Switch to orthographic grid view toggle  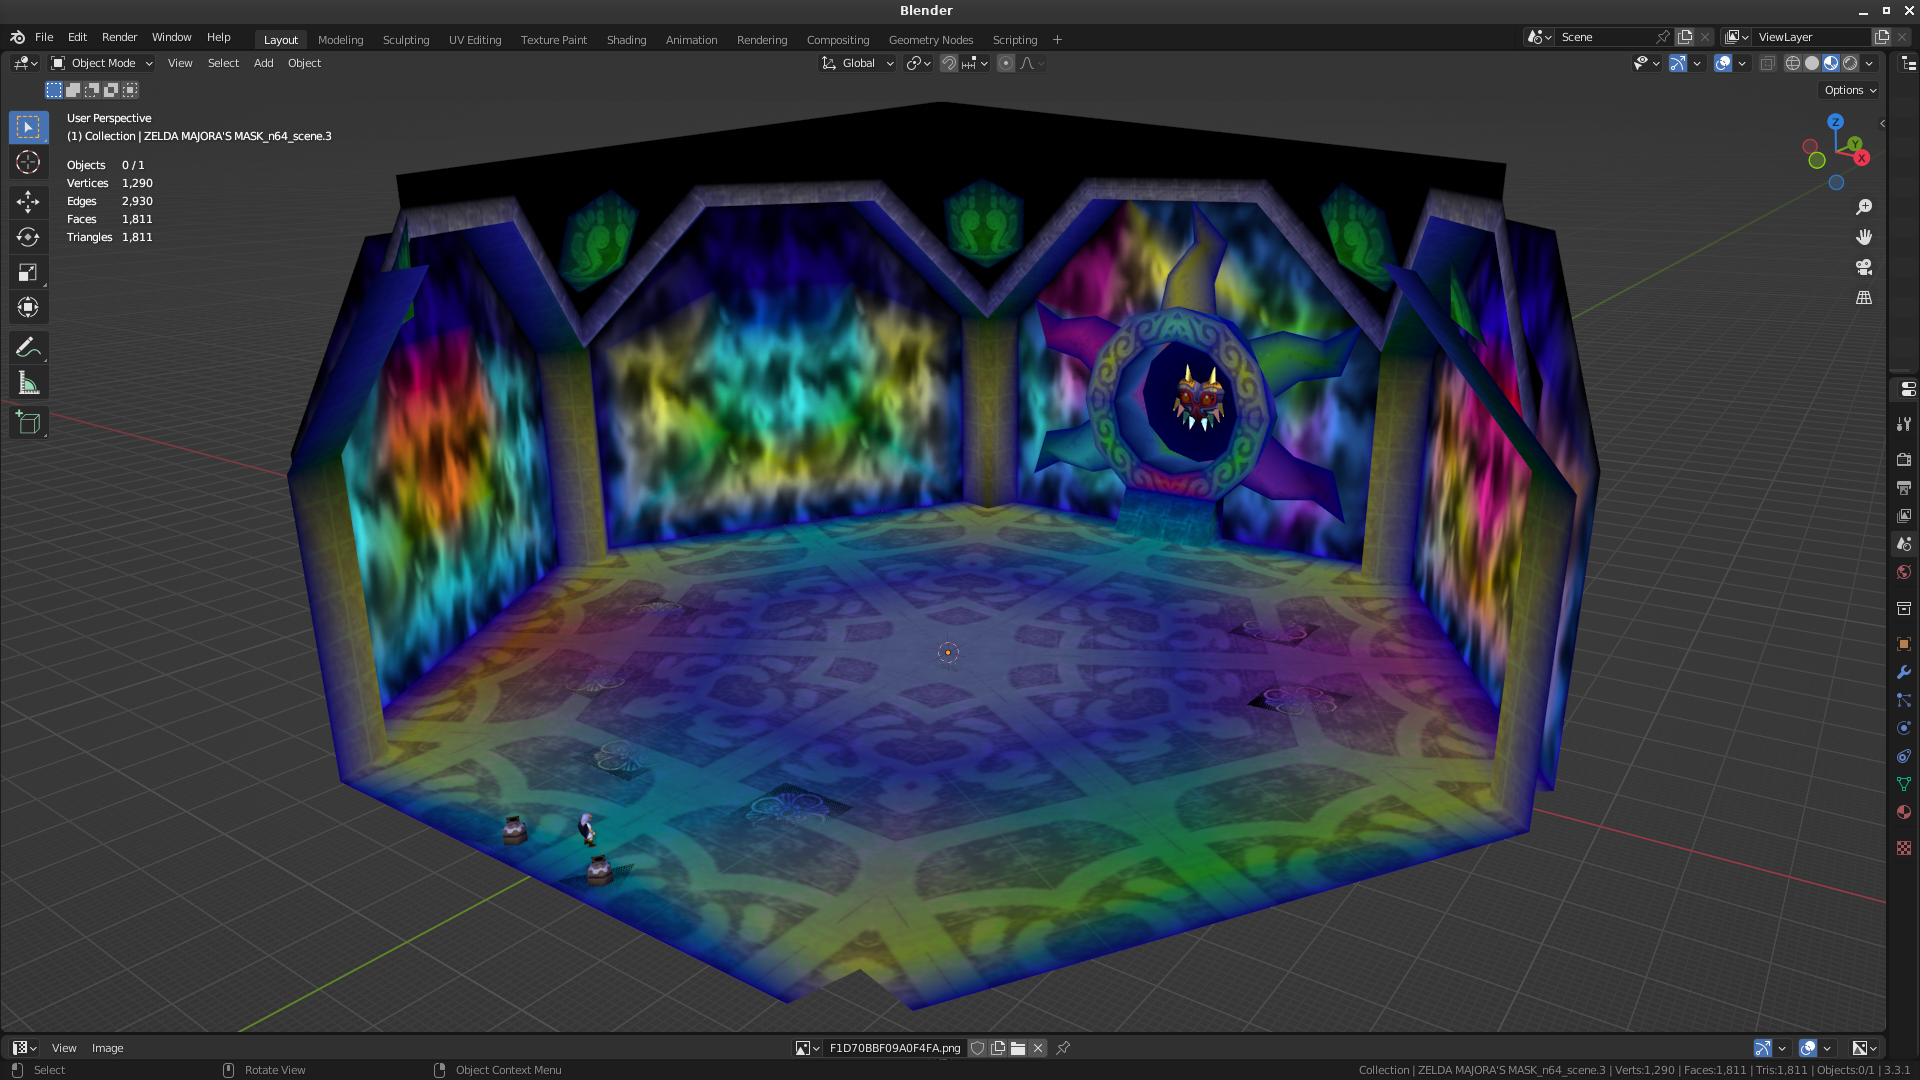(x=1864, y=298)
